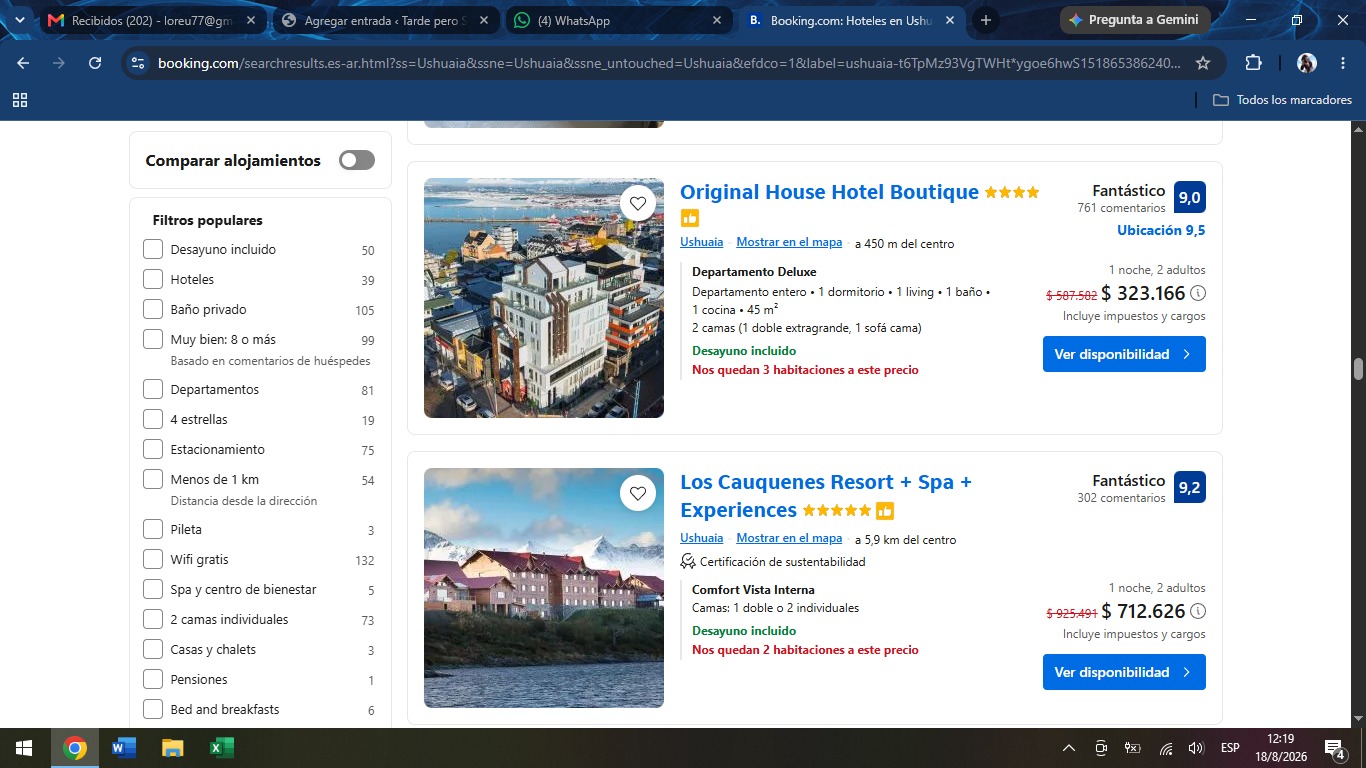Image resolution: width=1366 pixels, height=768 pixels.
Task: Select the Casas y chalets filter
Action: pyautogui.click(x=153, y=649)
